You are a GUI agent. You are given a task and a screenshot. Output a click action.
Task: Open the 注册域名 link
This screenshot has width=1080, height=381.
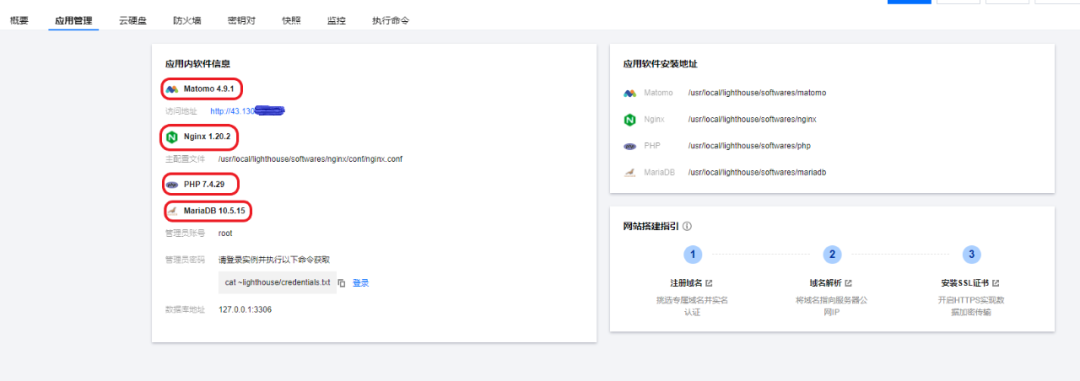tap(686, 283)
